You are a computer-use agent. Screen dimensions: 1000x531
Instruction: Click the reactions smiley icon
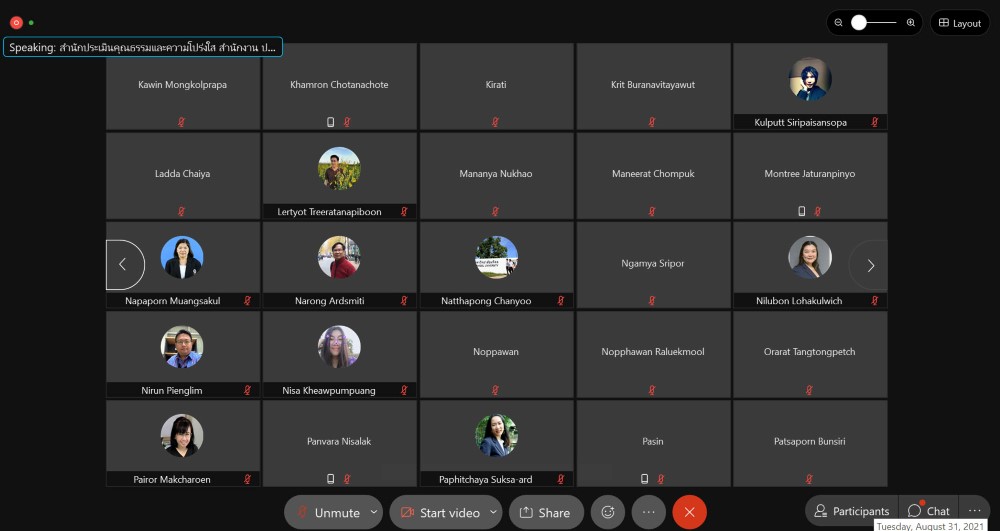607,512
